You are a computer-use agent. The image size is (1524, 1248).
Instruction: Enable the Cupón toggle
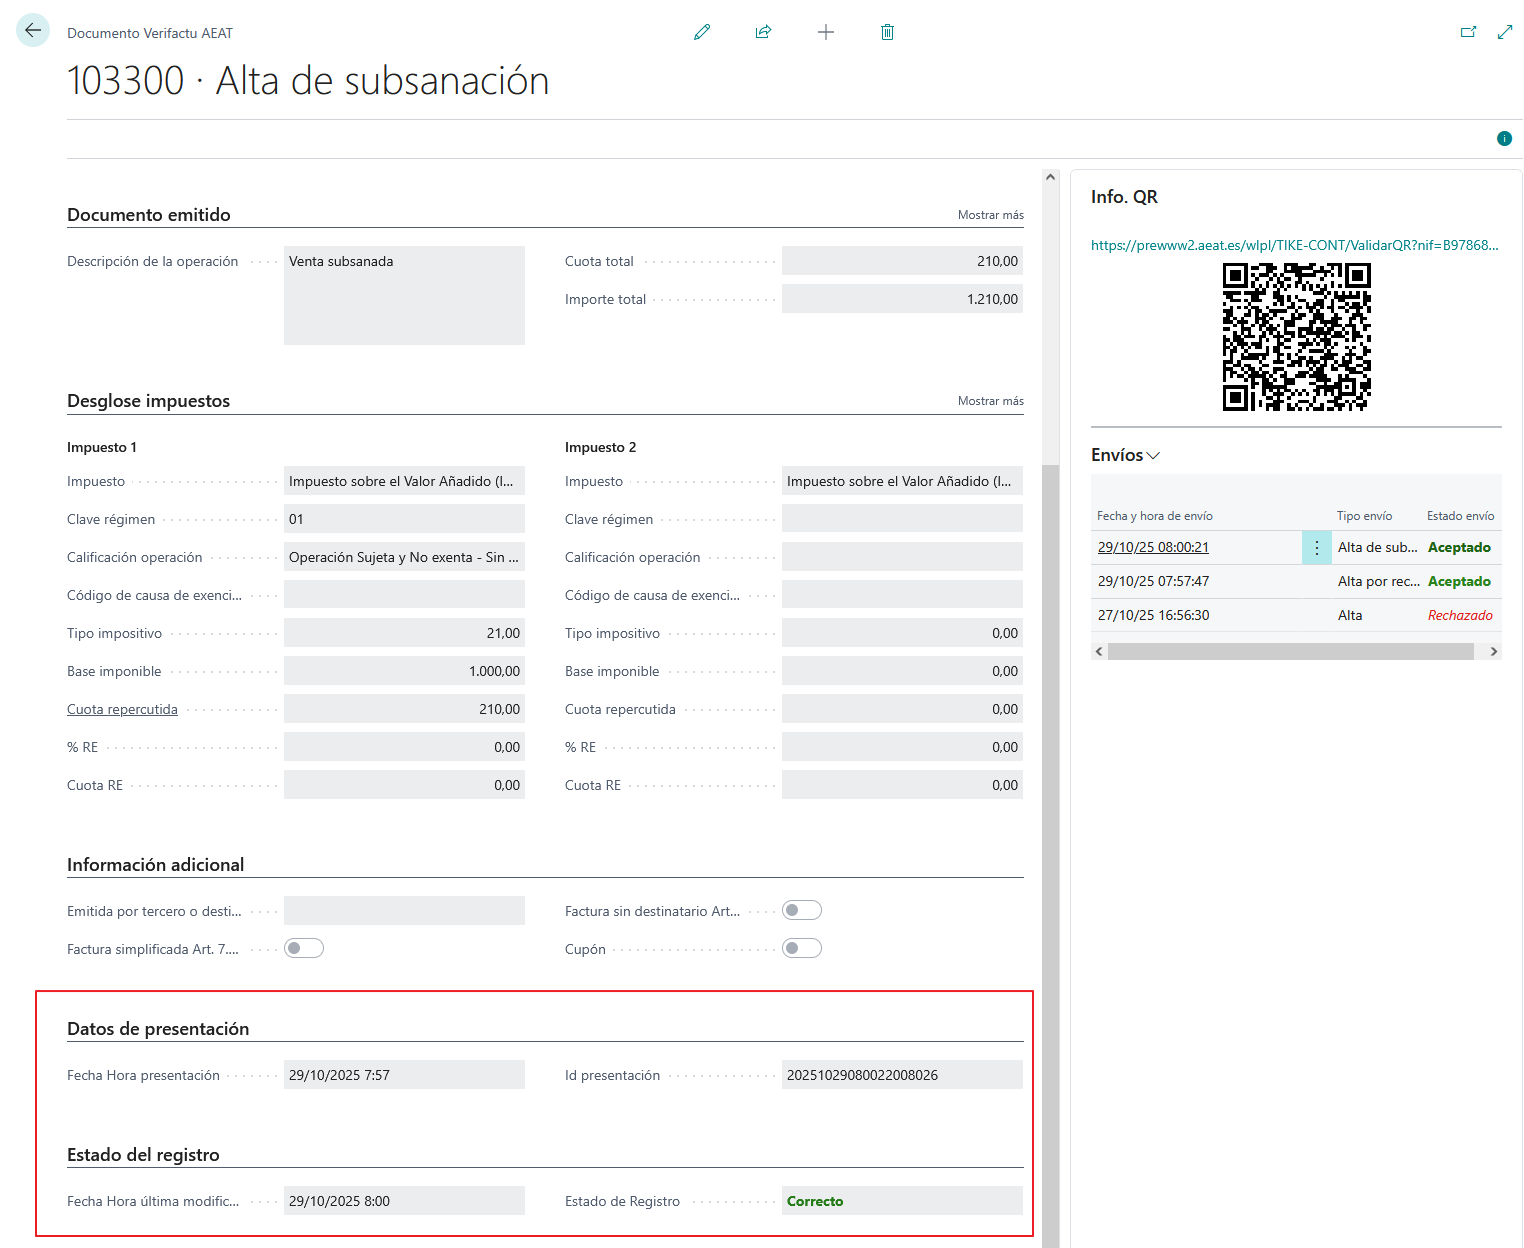pos(802,949)
